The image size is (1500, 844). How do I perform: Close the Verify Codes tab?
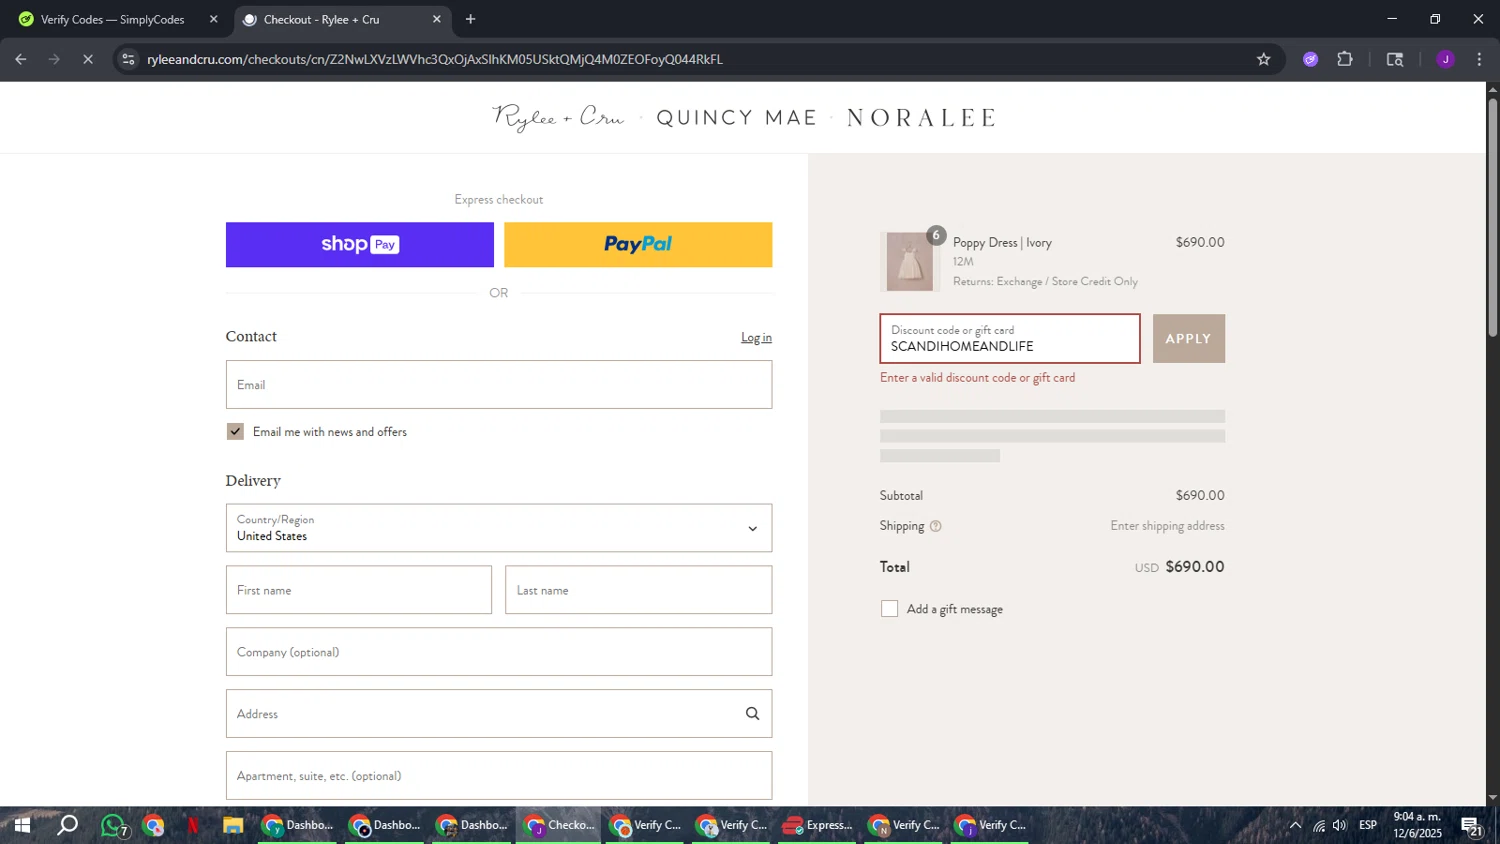[213, 19]
